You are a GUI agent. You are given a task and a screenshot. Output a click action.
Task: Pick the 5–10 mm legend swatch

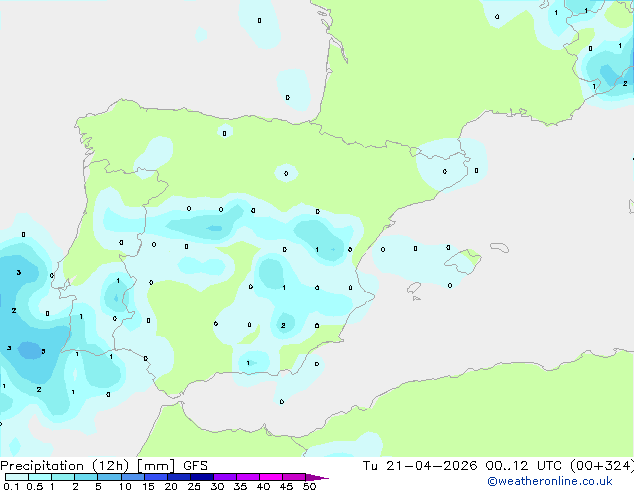pyautogui.click(x=109, y=477)
